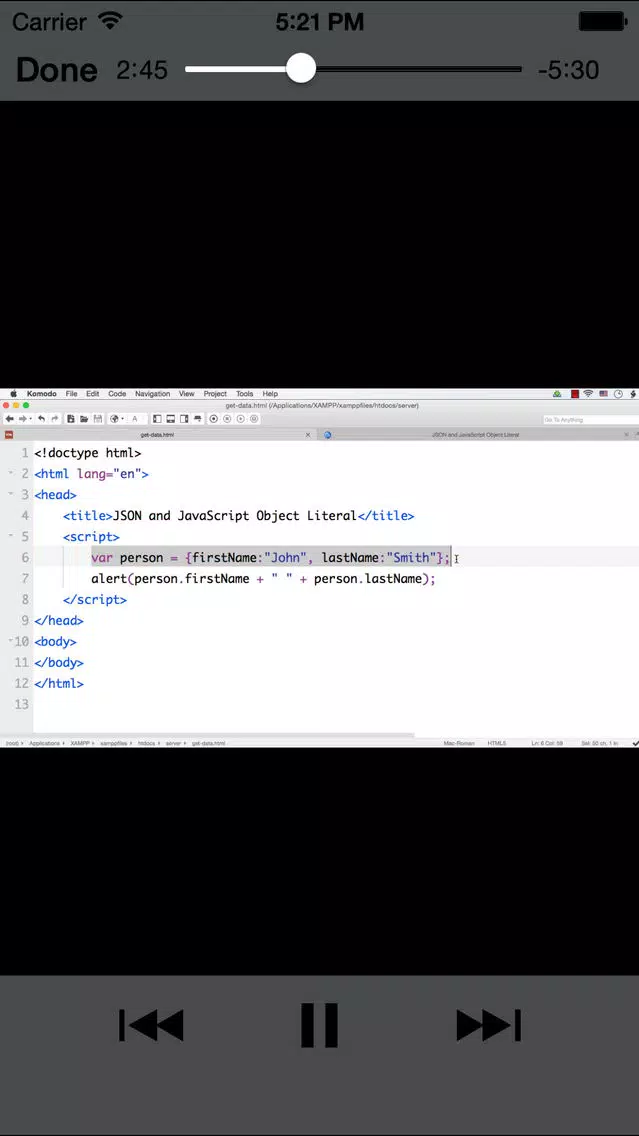Image resolution: width=639 pixels, height=1136 pixels.
Task: Click the Save file toolbar icon
Action: [x=97, y=419]
